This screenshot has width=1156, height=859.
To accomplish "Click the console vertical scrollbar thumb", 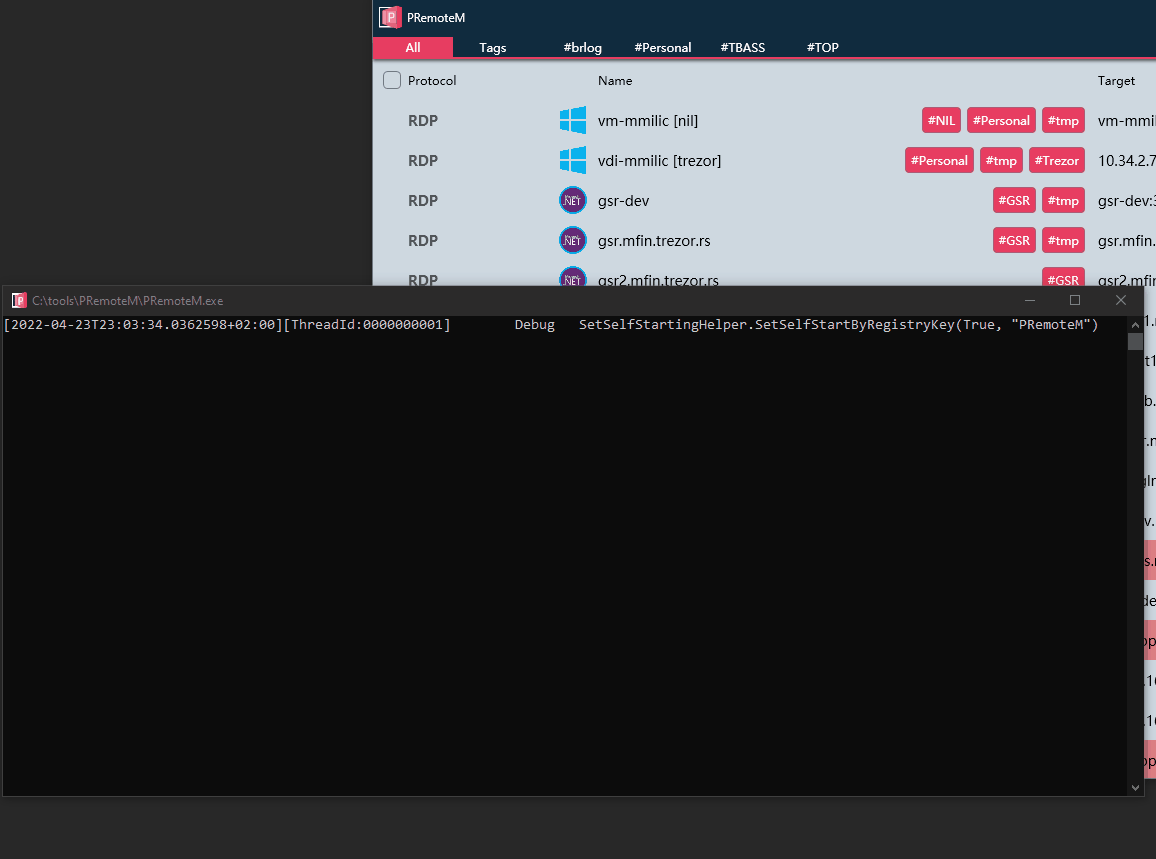I will (x=1135, y=341).
